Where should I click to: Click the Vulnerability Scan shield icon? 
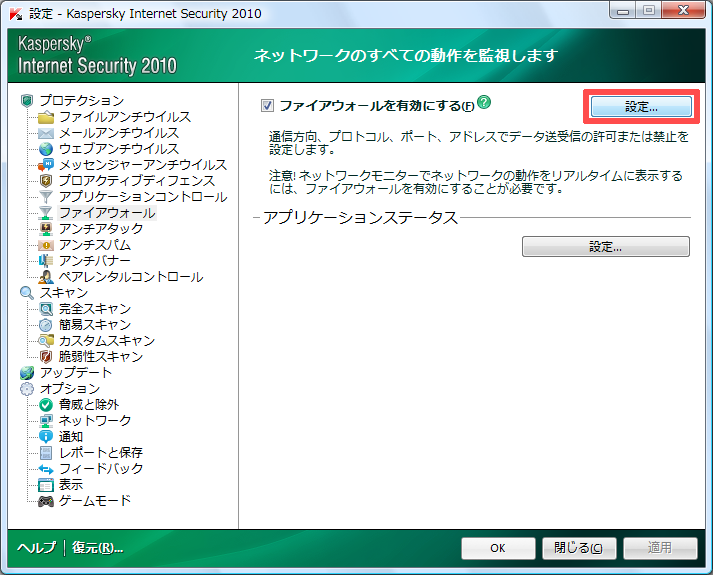[x=46, y=357]
